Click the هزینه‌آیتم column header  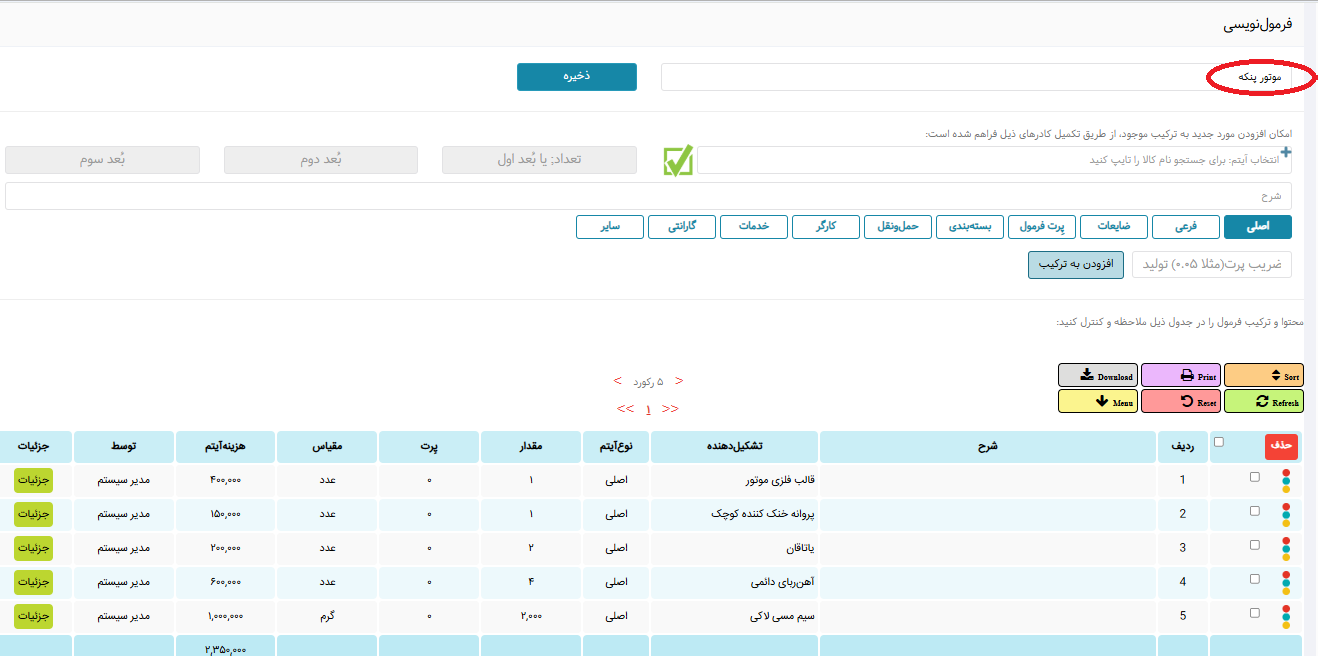pos(225,447)
